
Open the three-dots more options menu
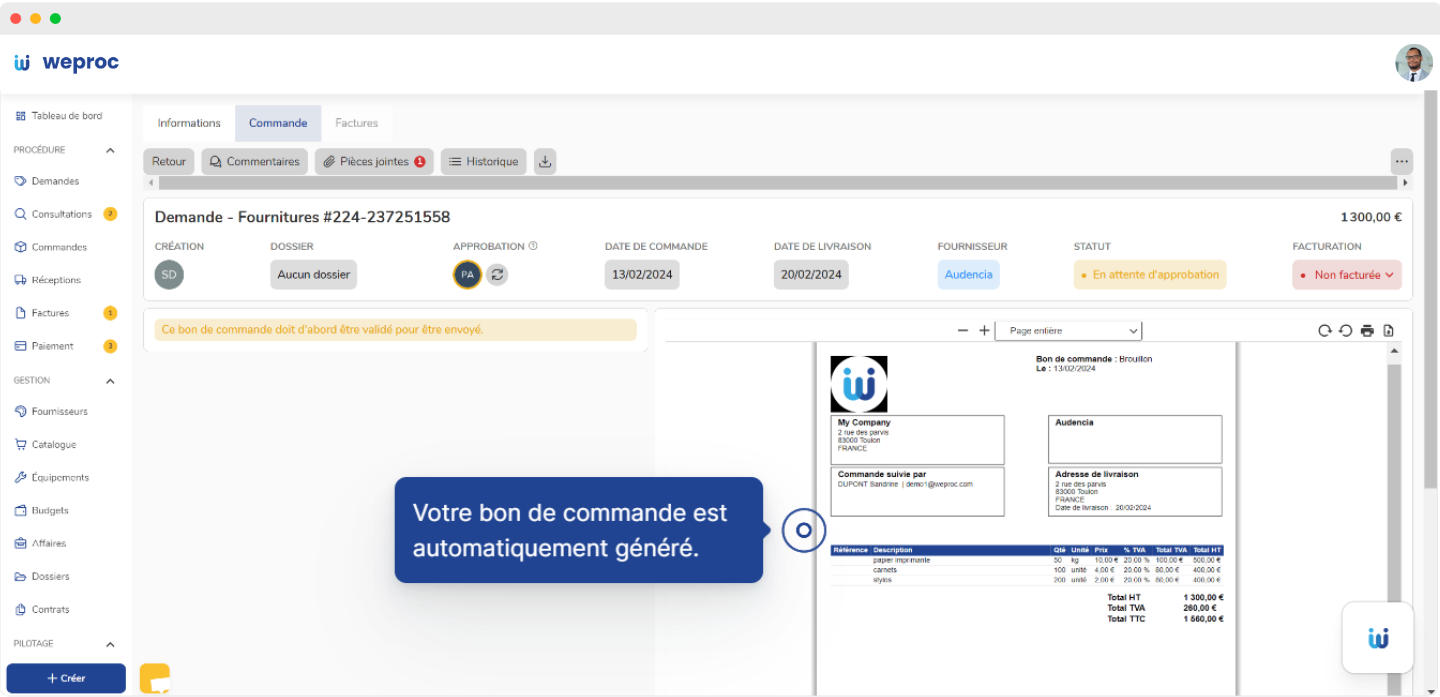(1401, 161)
